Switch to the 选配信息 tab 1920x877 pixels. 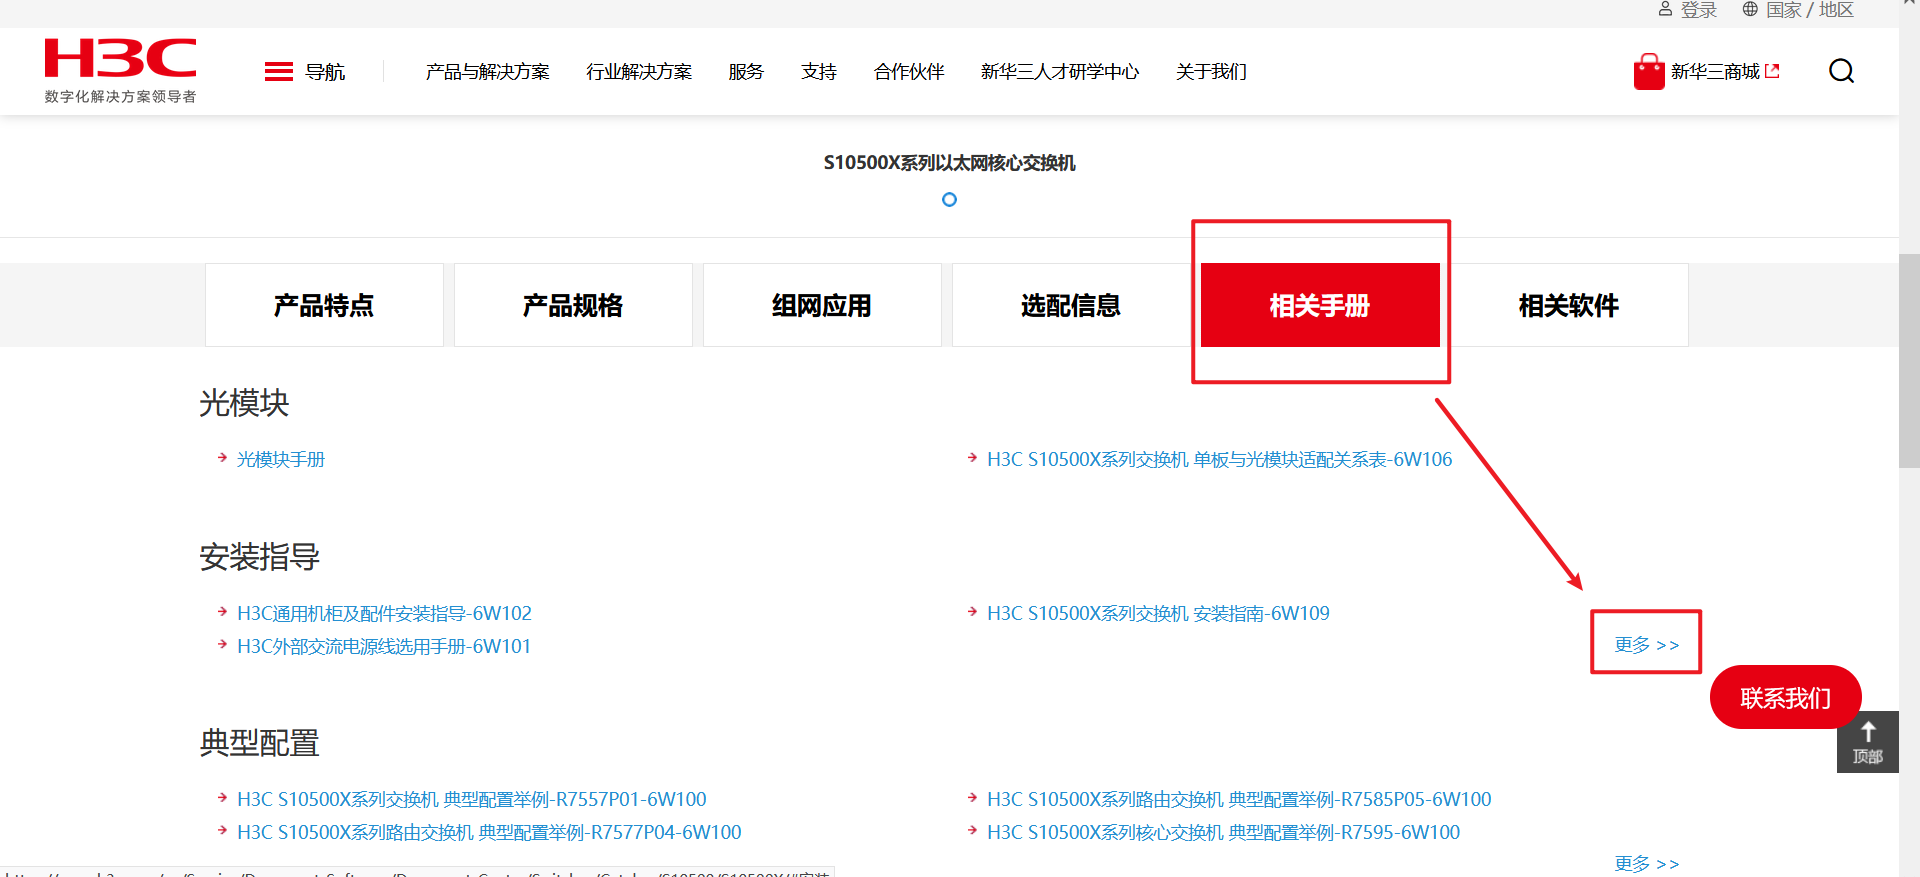[1071, 305]
